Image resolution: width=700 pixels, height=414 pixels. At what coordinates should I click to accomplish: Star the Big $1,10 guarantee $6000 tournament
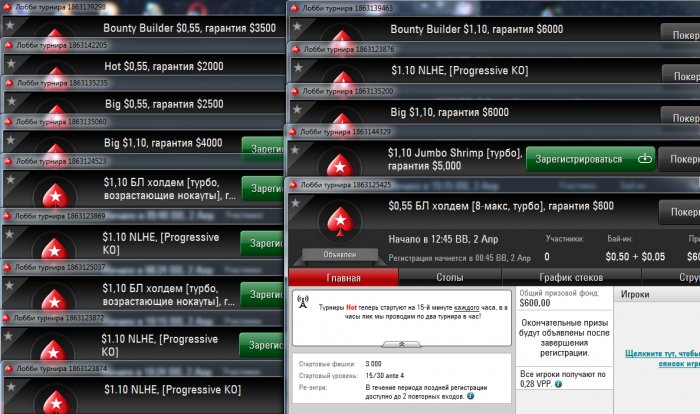click(x=297, y=109)
